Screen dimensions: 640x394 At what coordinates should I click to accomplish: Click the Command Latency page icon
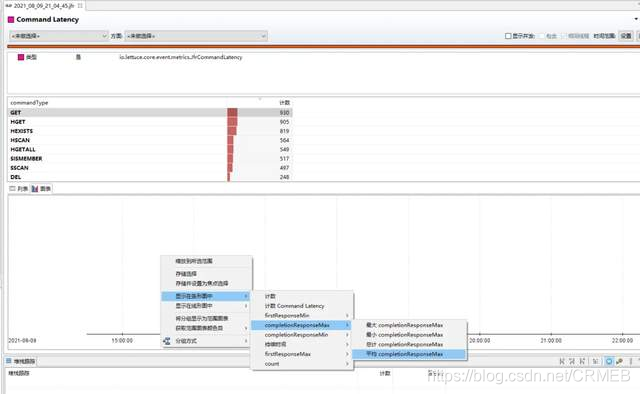(x=11, y=20)
